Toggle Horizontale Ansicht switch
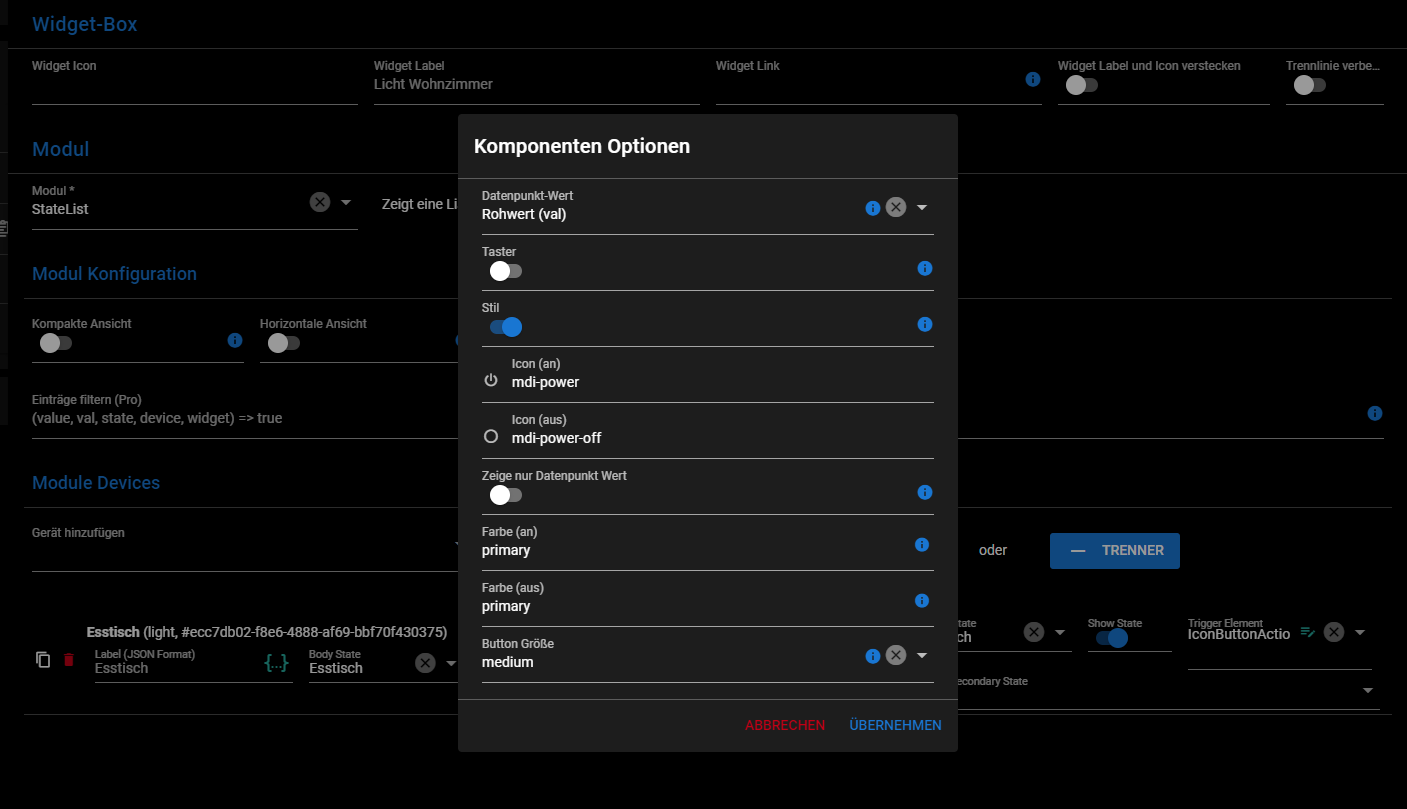This screenshot has height=809, width=1407. point(283,343)
